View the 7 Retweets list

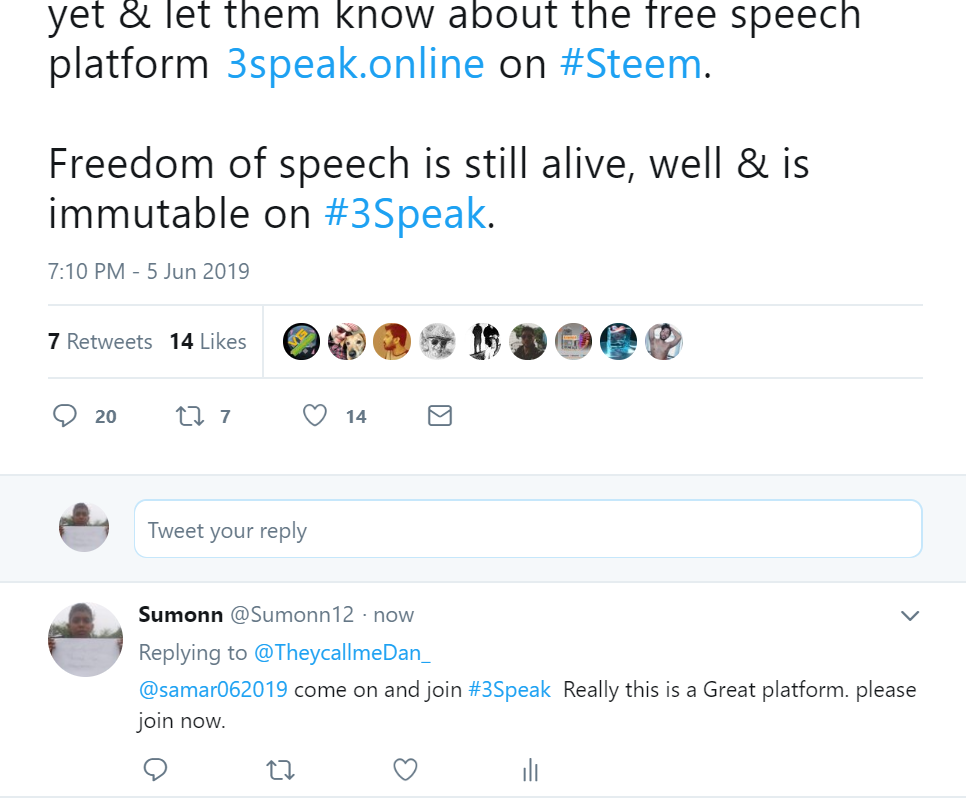click(100, 341)
